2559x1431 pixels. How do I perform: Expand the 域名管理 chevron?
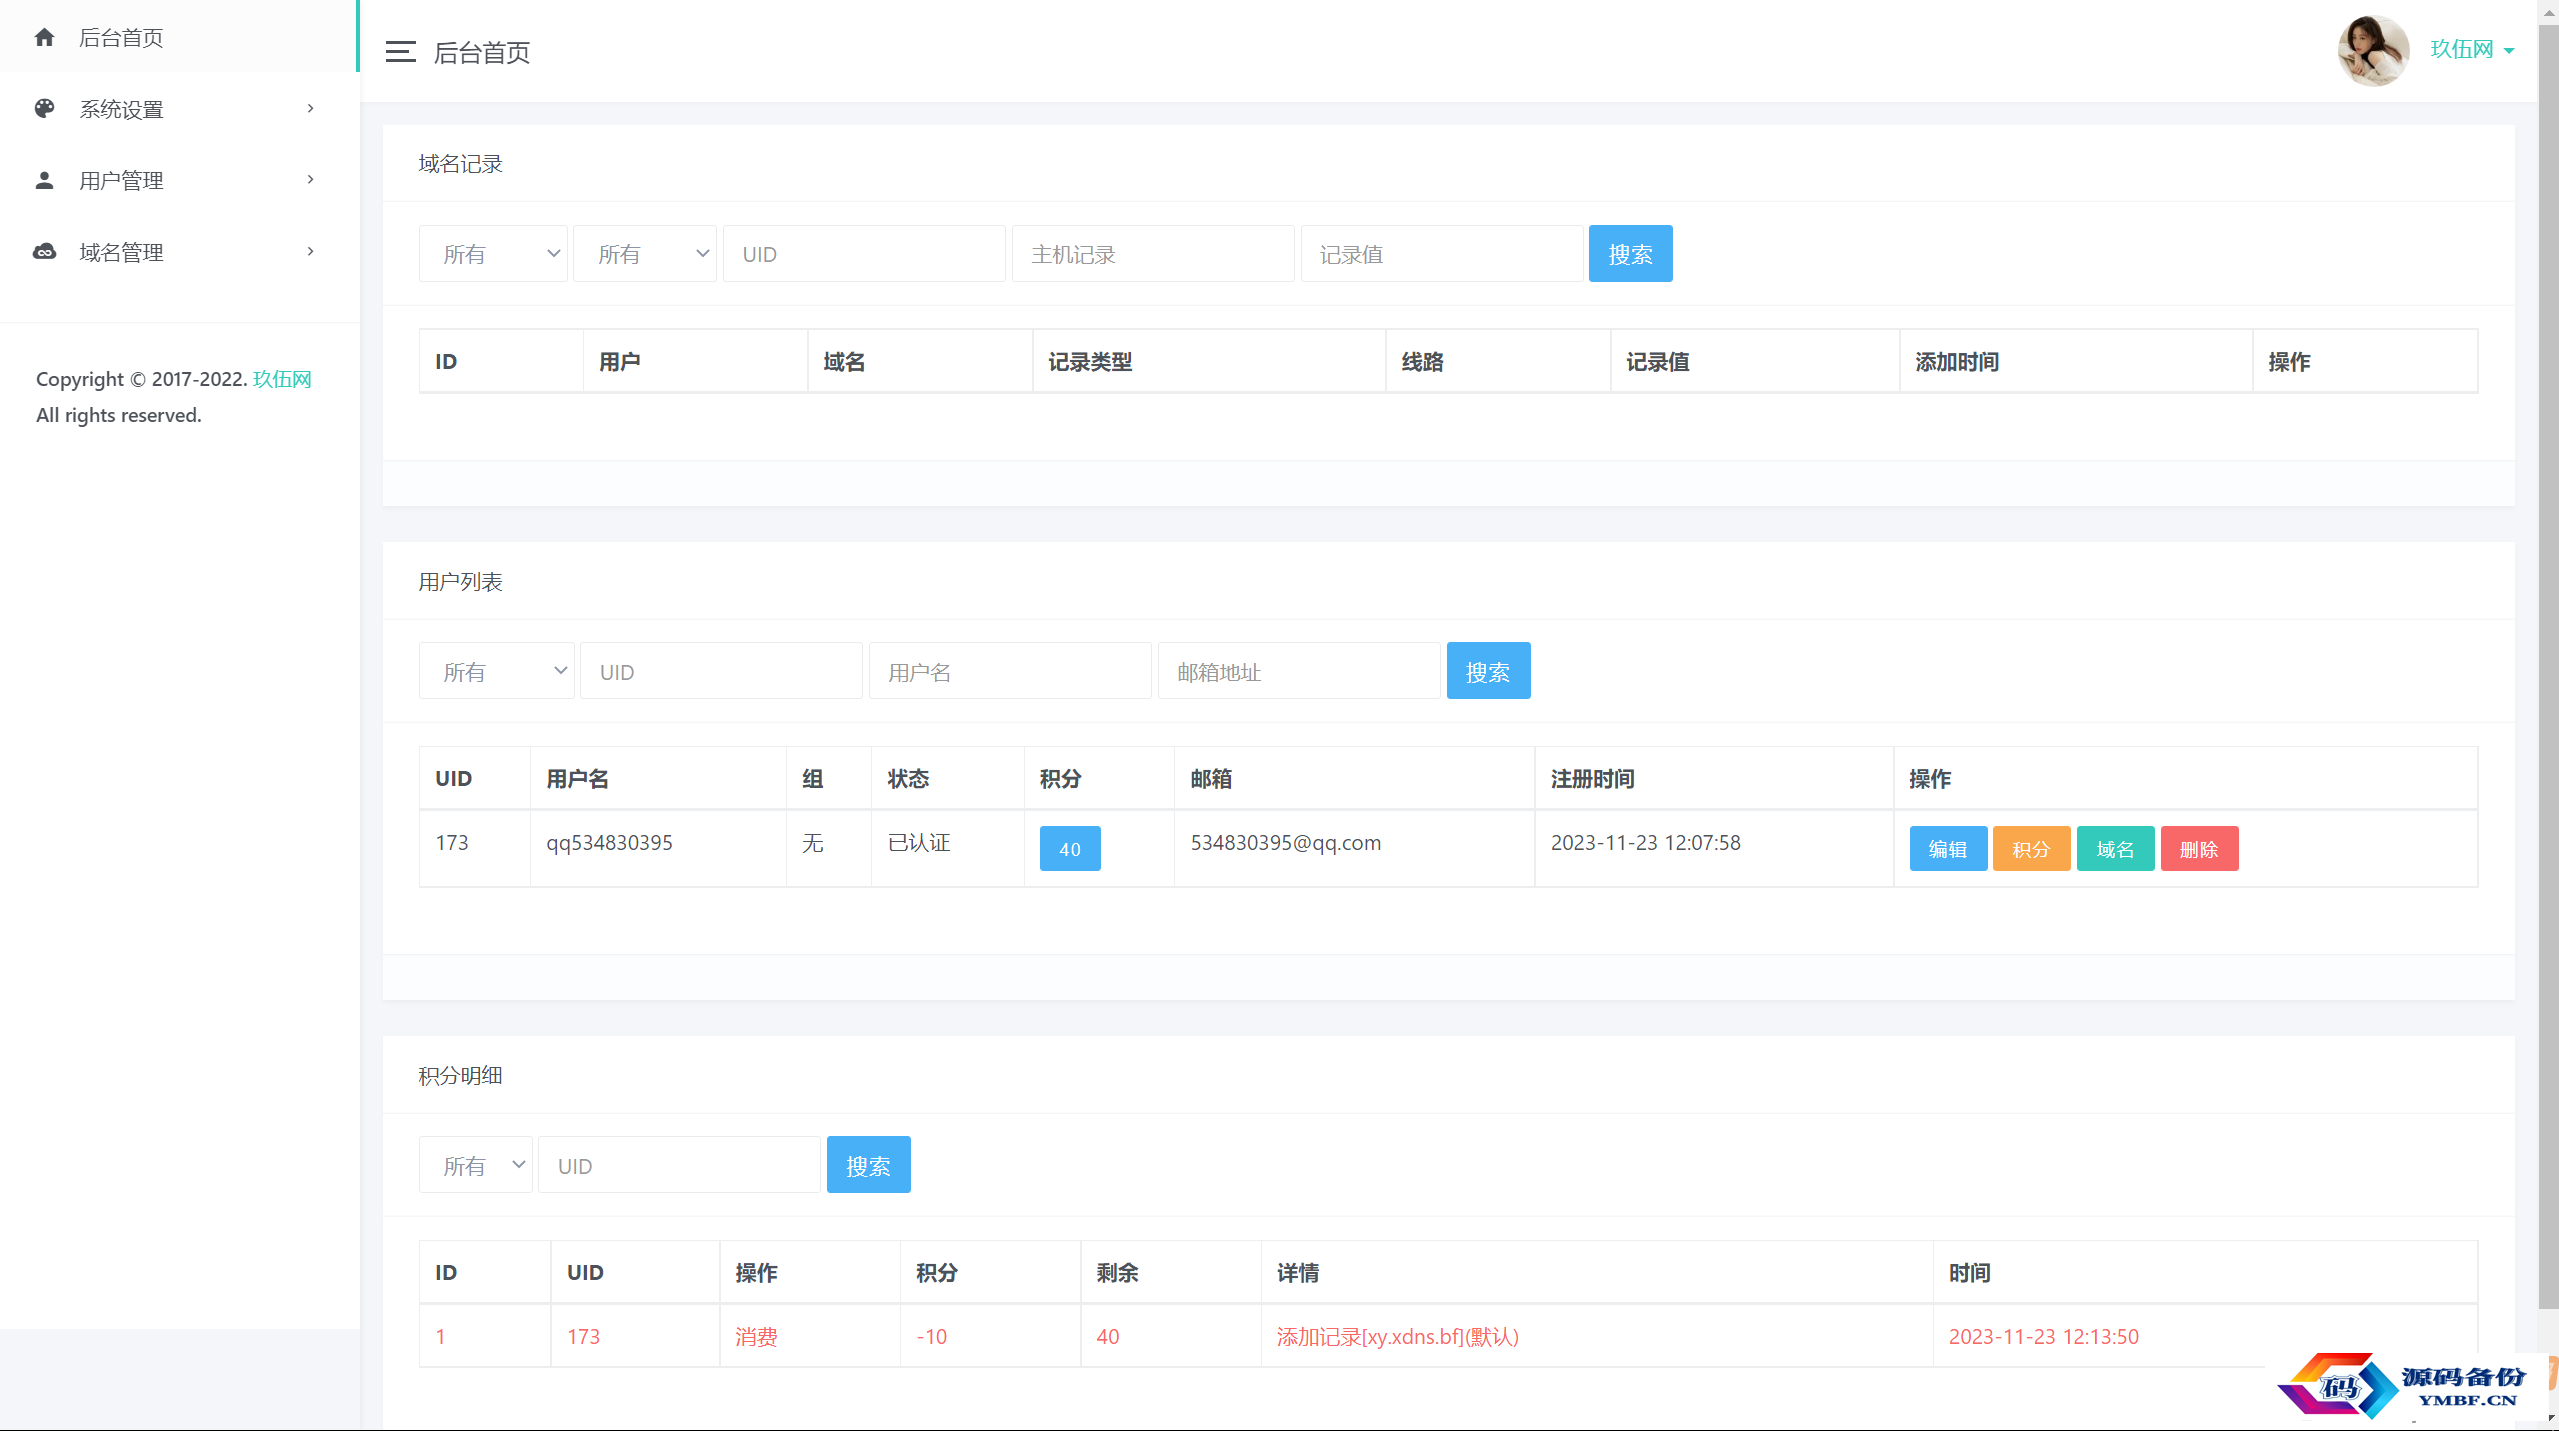point(310,251)
